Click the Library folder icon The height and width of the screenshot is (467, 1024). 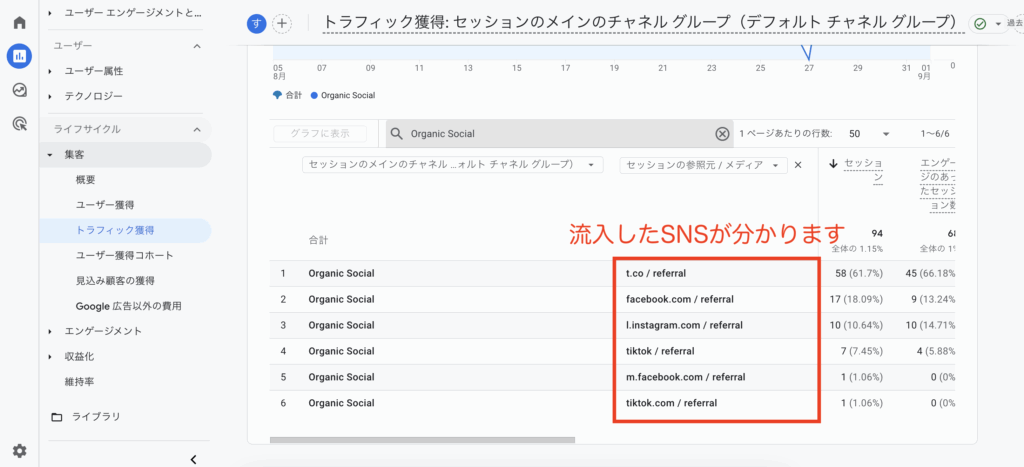pos(57,417)
